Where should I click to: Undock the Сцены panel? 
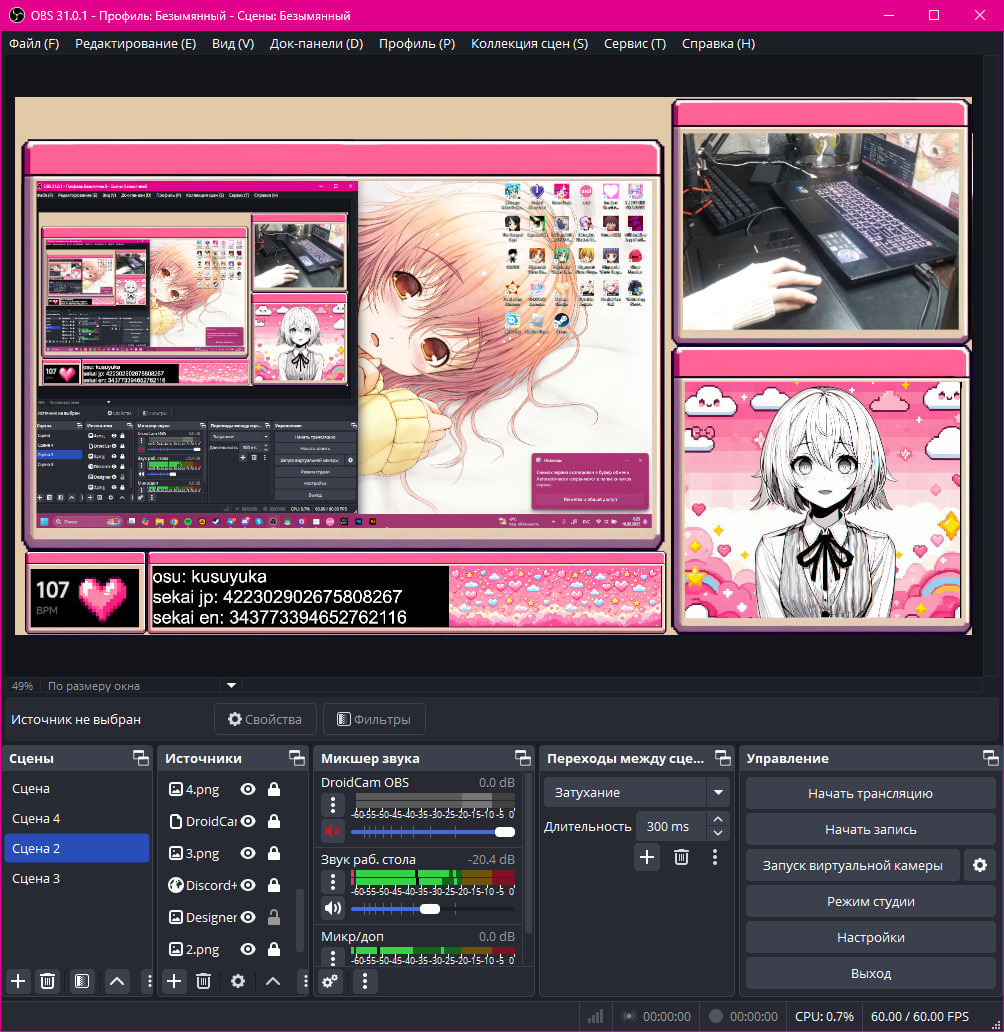[x=141, y=758]
